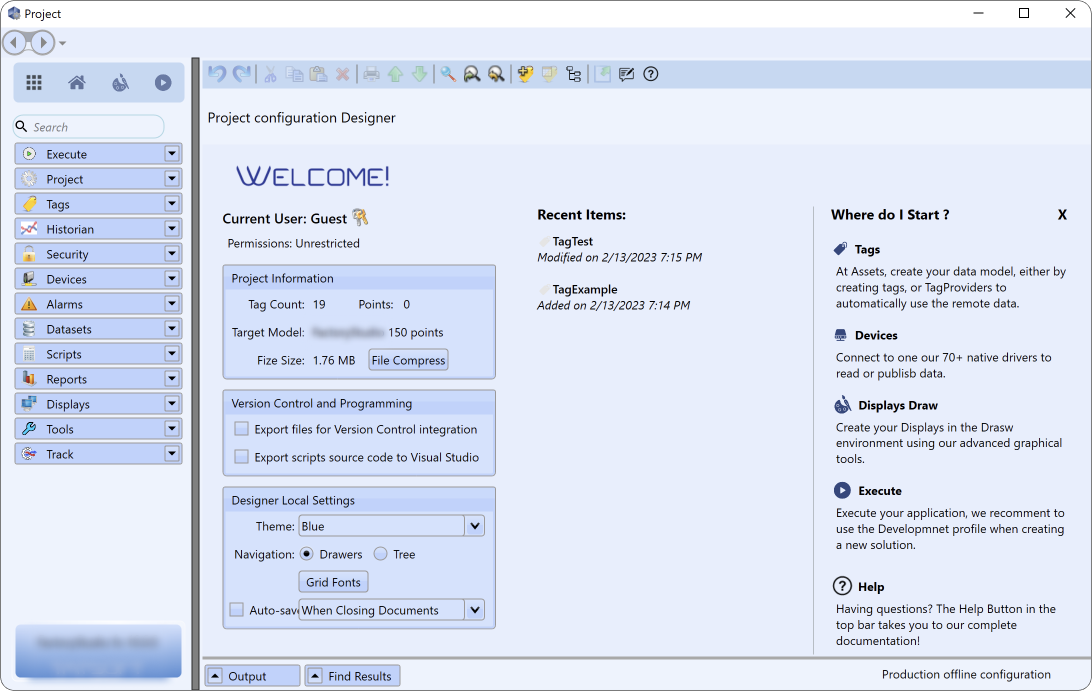Open the When Closing Documents dropdown

474,610
